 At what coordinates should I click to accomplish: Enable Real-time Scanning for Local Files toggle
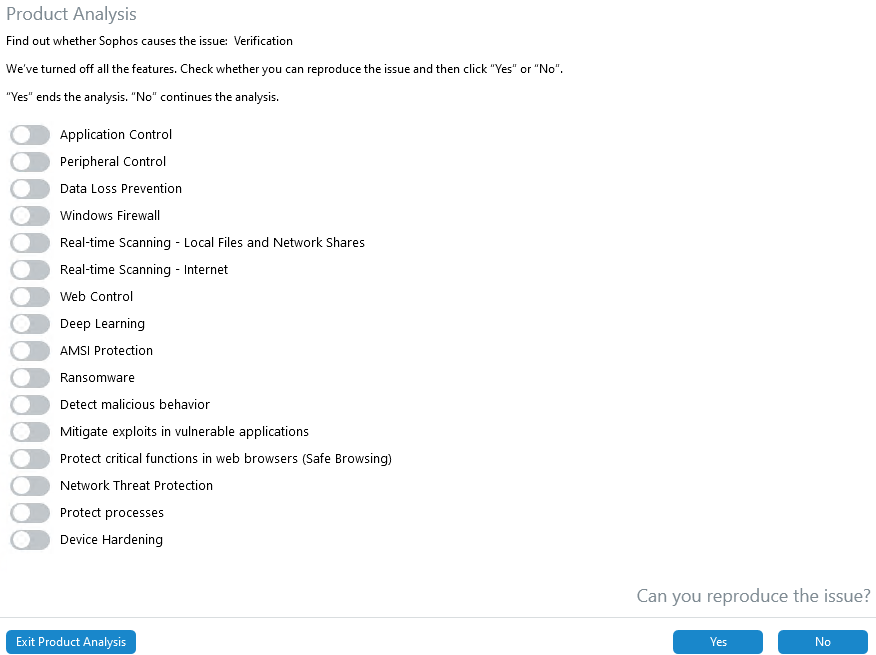click(x=30, y=243)
